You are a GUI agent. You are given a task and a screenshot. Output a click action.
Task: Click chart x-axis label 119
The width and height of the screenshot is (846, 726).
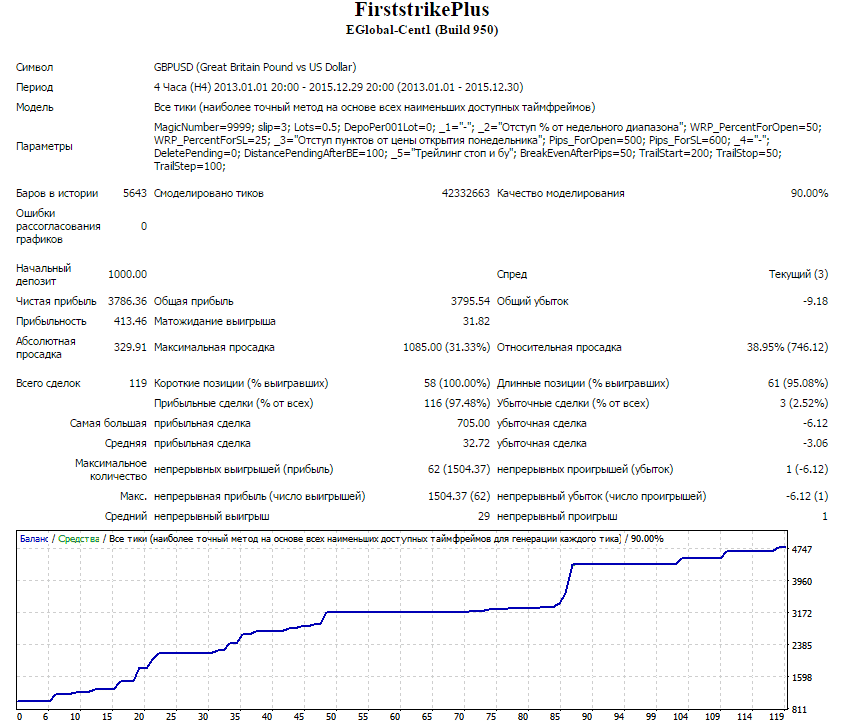(776, 716)
